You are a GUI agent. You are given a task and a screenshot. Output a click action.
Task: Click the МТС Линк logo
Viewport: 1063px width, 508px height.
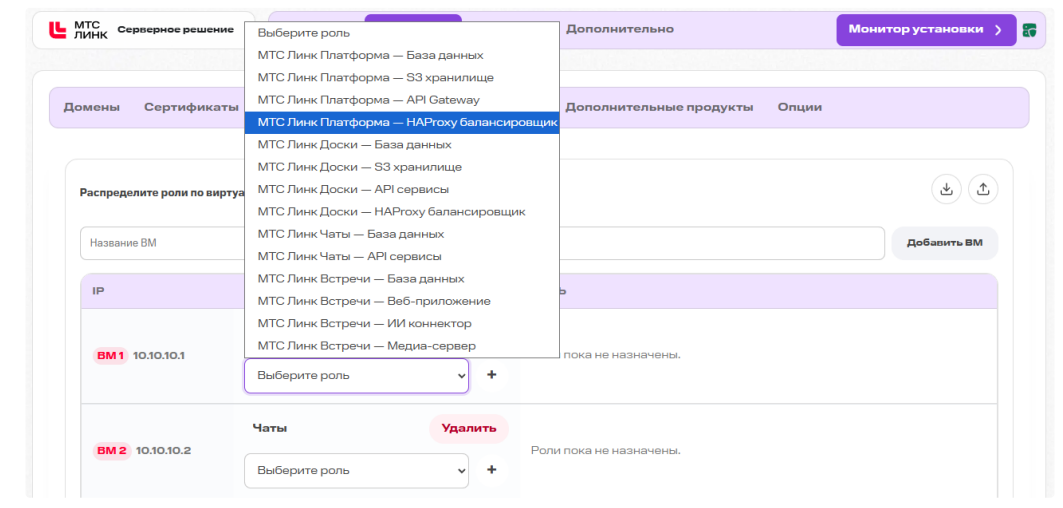click(78, 30)
